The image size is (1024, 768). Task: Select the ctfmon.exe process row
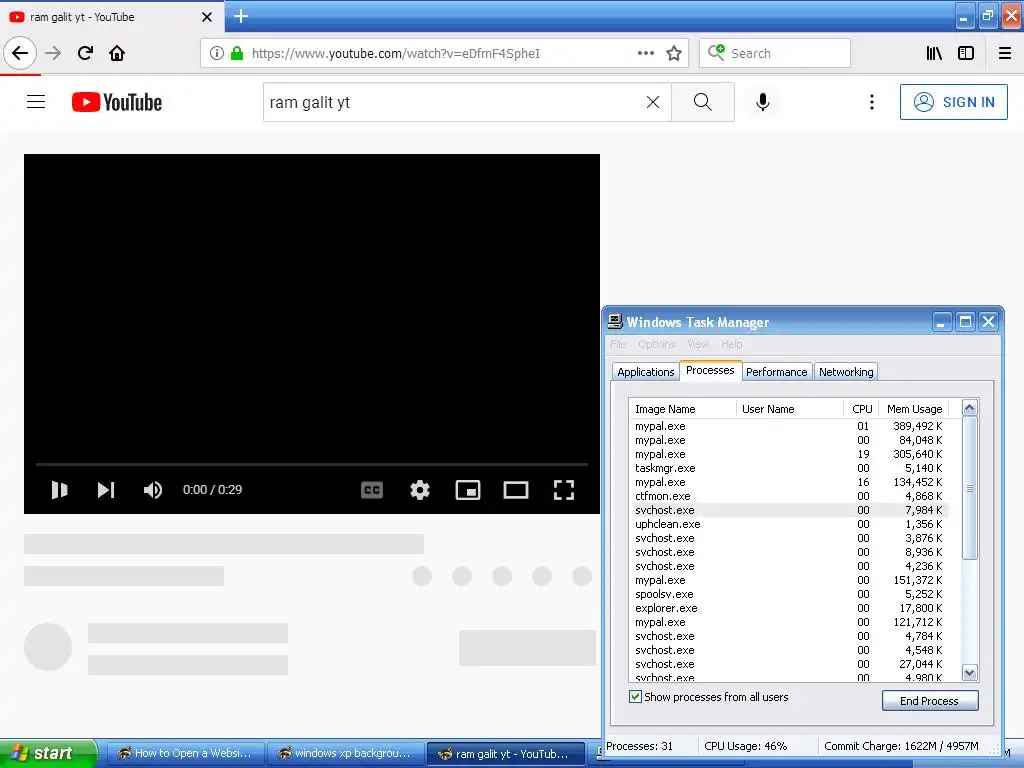(789, 496)
